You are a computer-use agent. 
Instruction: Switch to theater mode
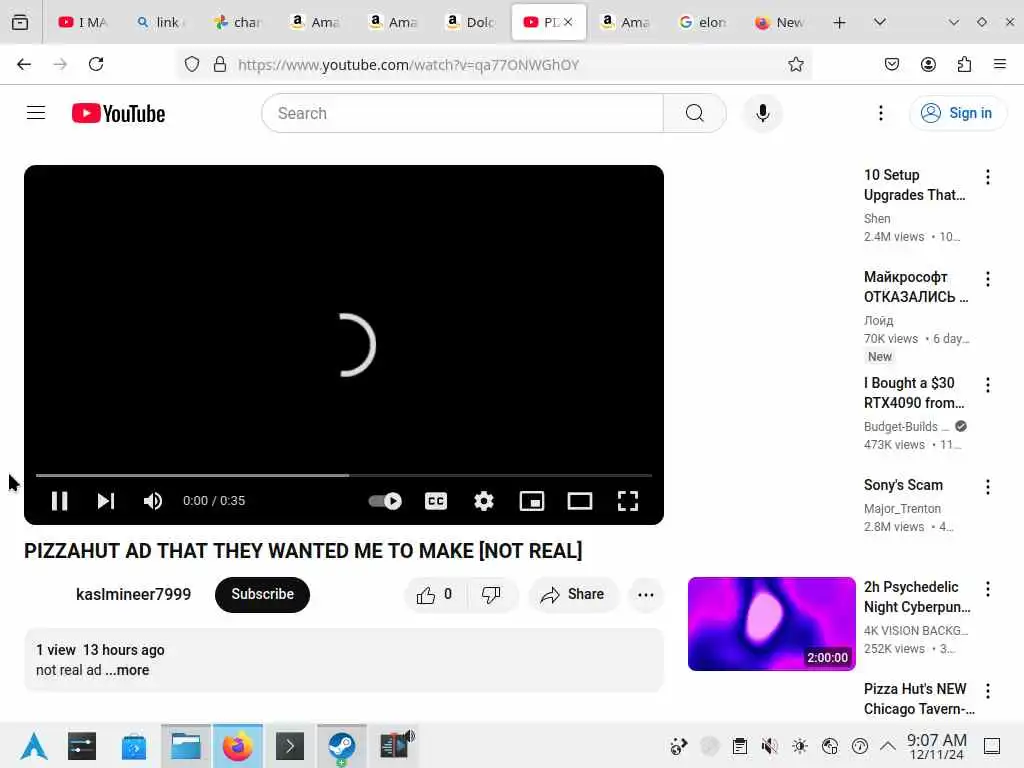579,501
